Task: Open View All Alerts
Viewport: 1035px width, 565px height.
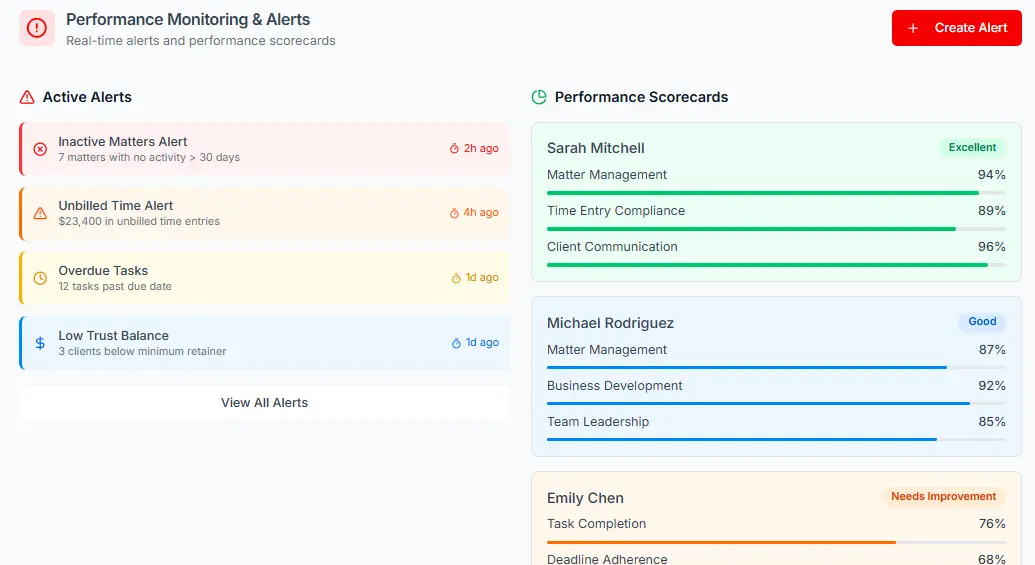Action: 264,403
